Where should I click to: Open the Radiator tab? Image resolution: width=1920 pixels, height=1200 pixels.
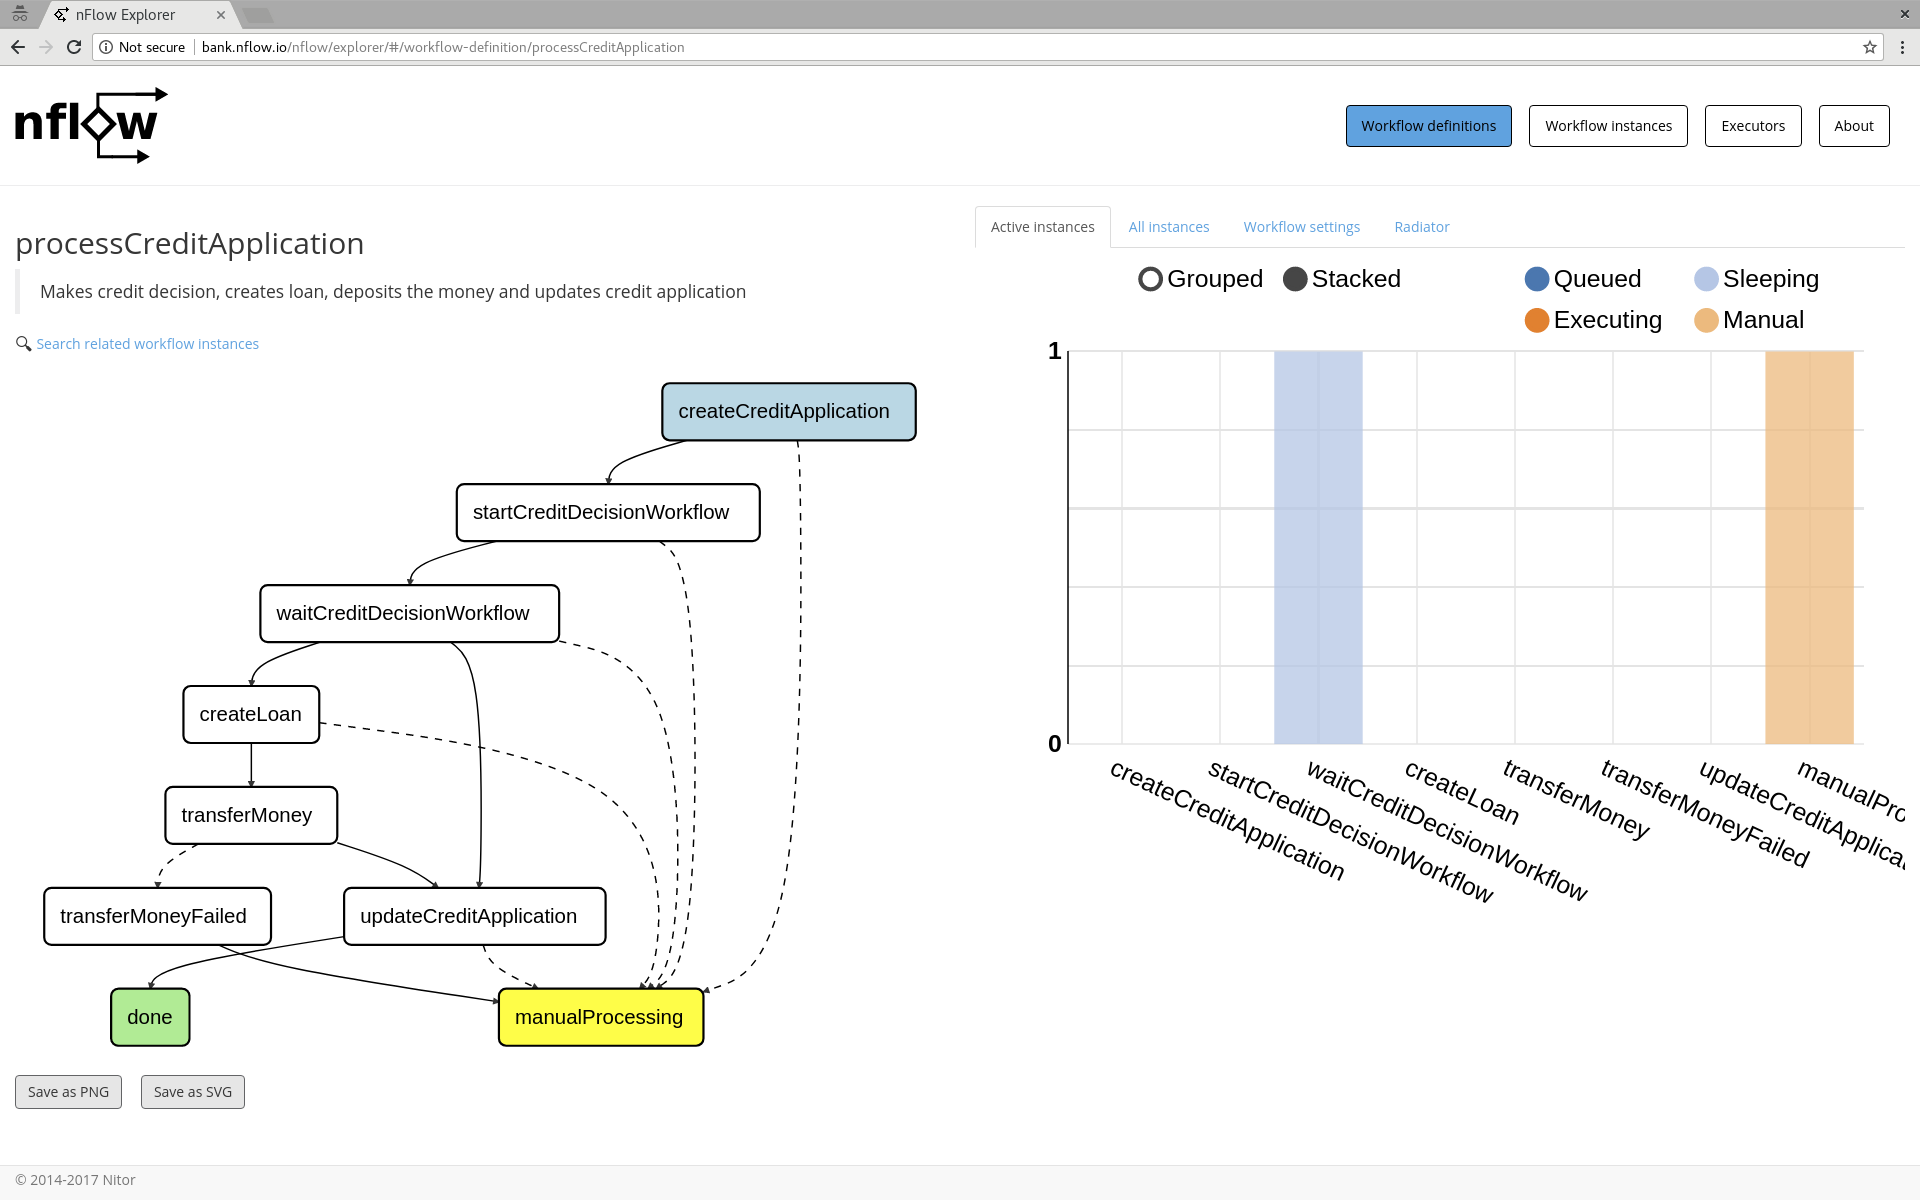(1421, 227)
